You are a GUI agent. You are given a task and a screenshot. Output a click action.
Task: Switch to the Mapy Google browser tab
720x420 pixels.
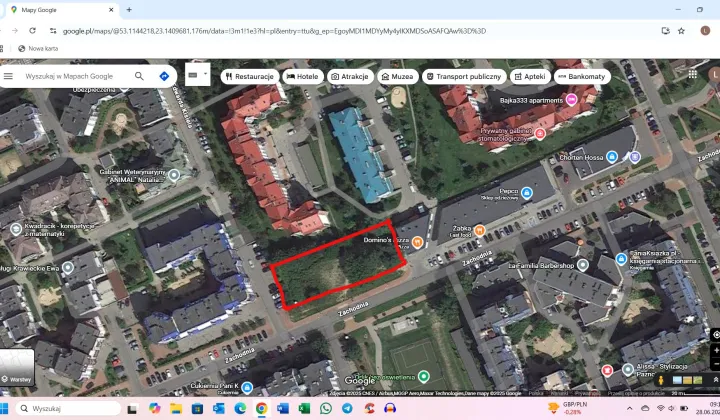click(60, 10)
